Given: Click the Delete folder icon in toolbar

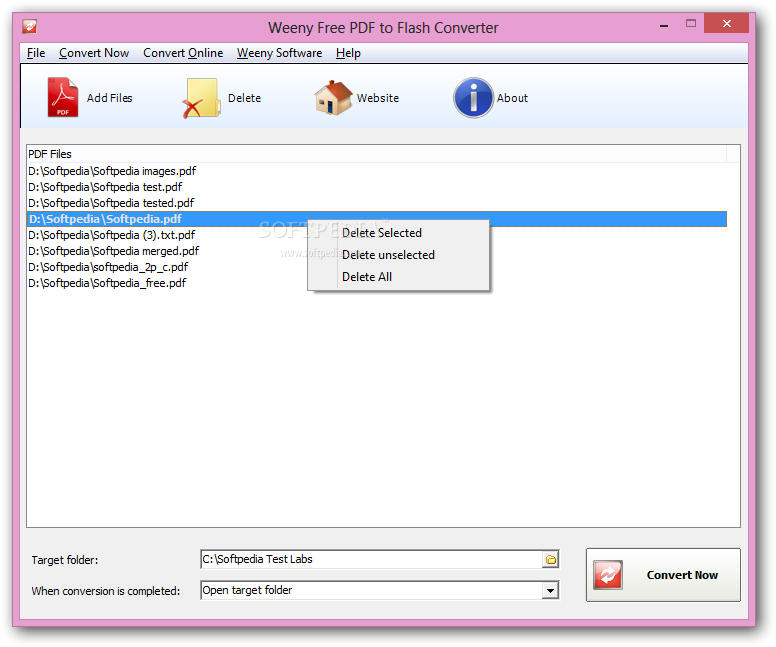Looking at the screenshot, I should pyautogui.click(x=201, y=98).
